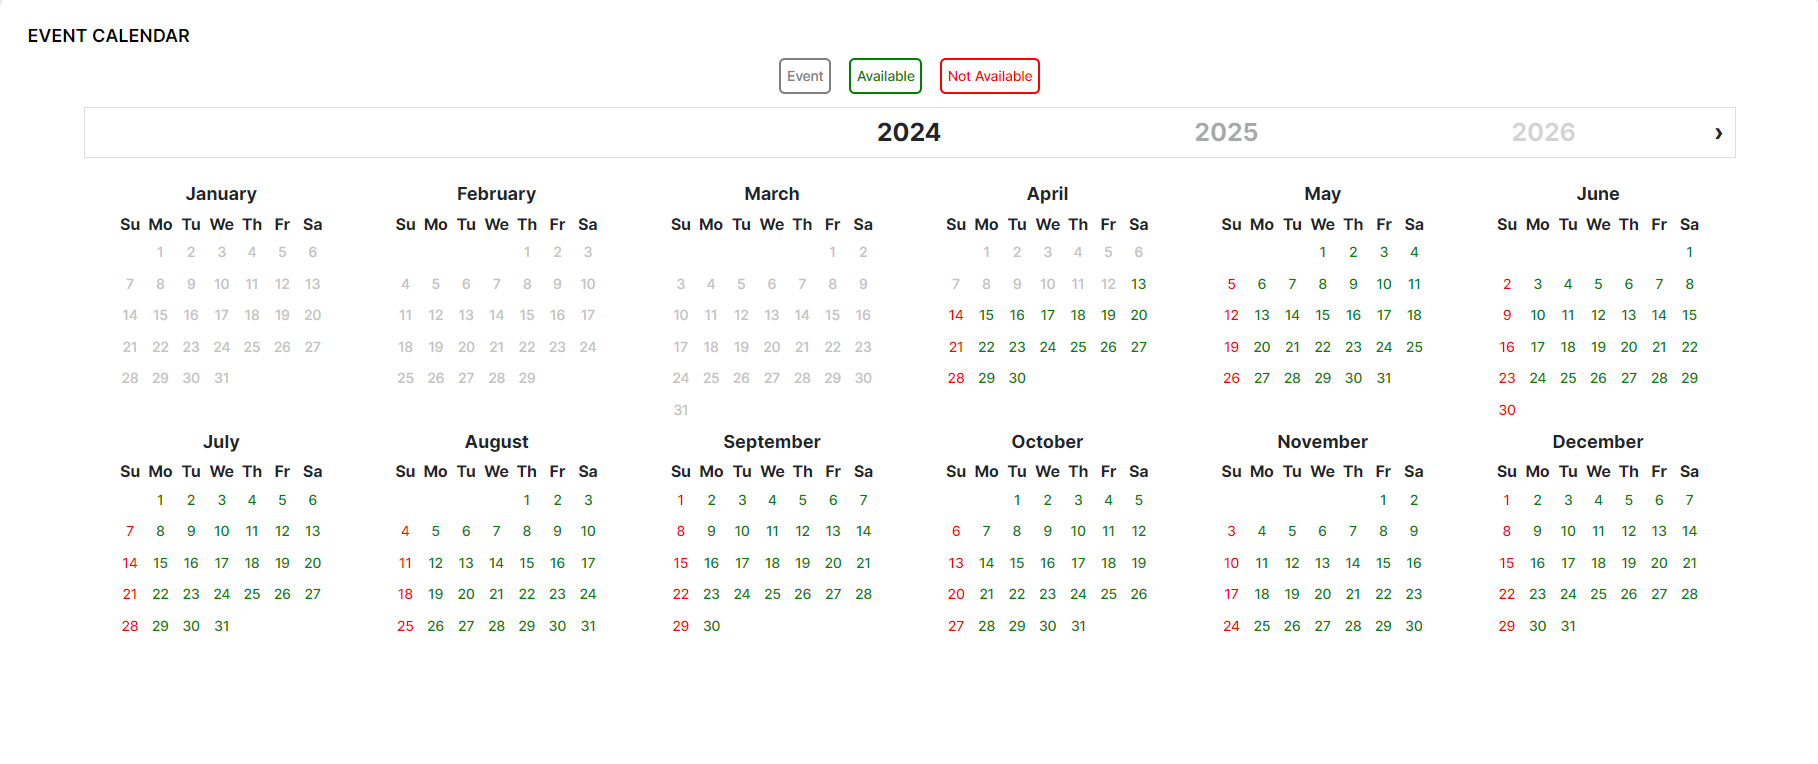Select December 25 date
Image resolution: width=1818 pixels, height=764 pixels.
1598,594
